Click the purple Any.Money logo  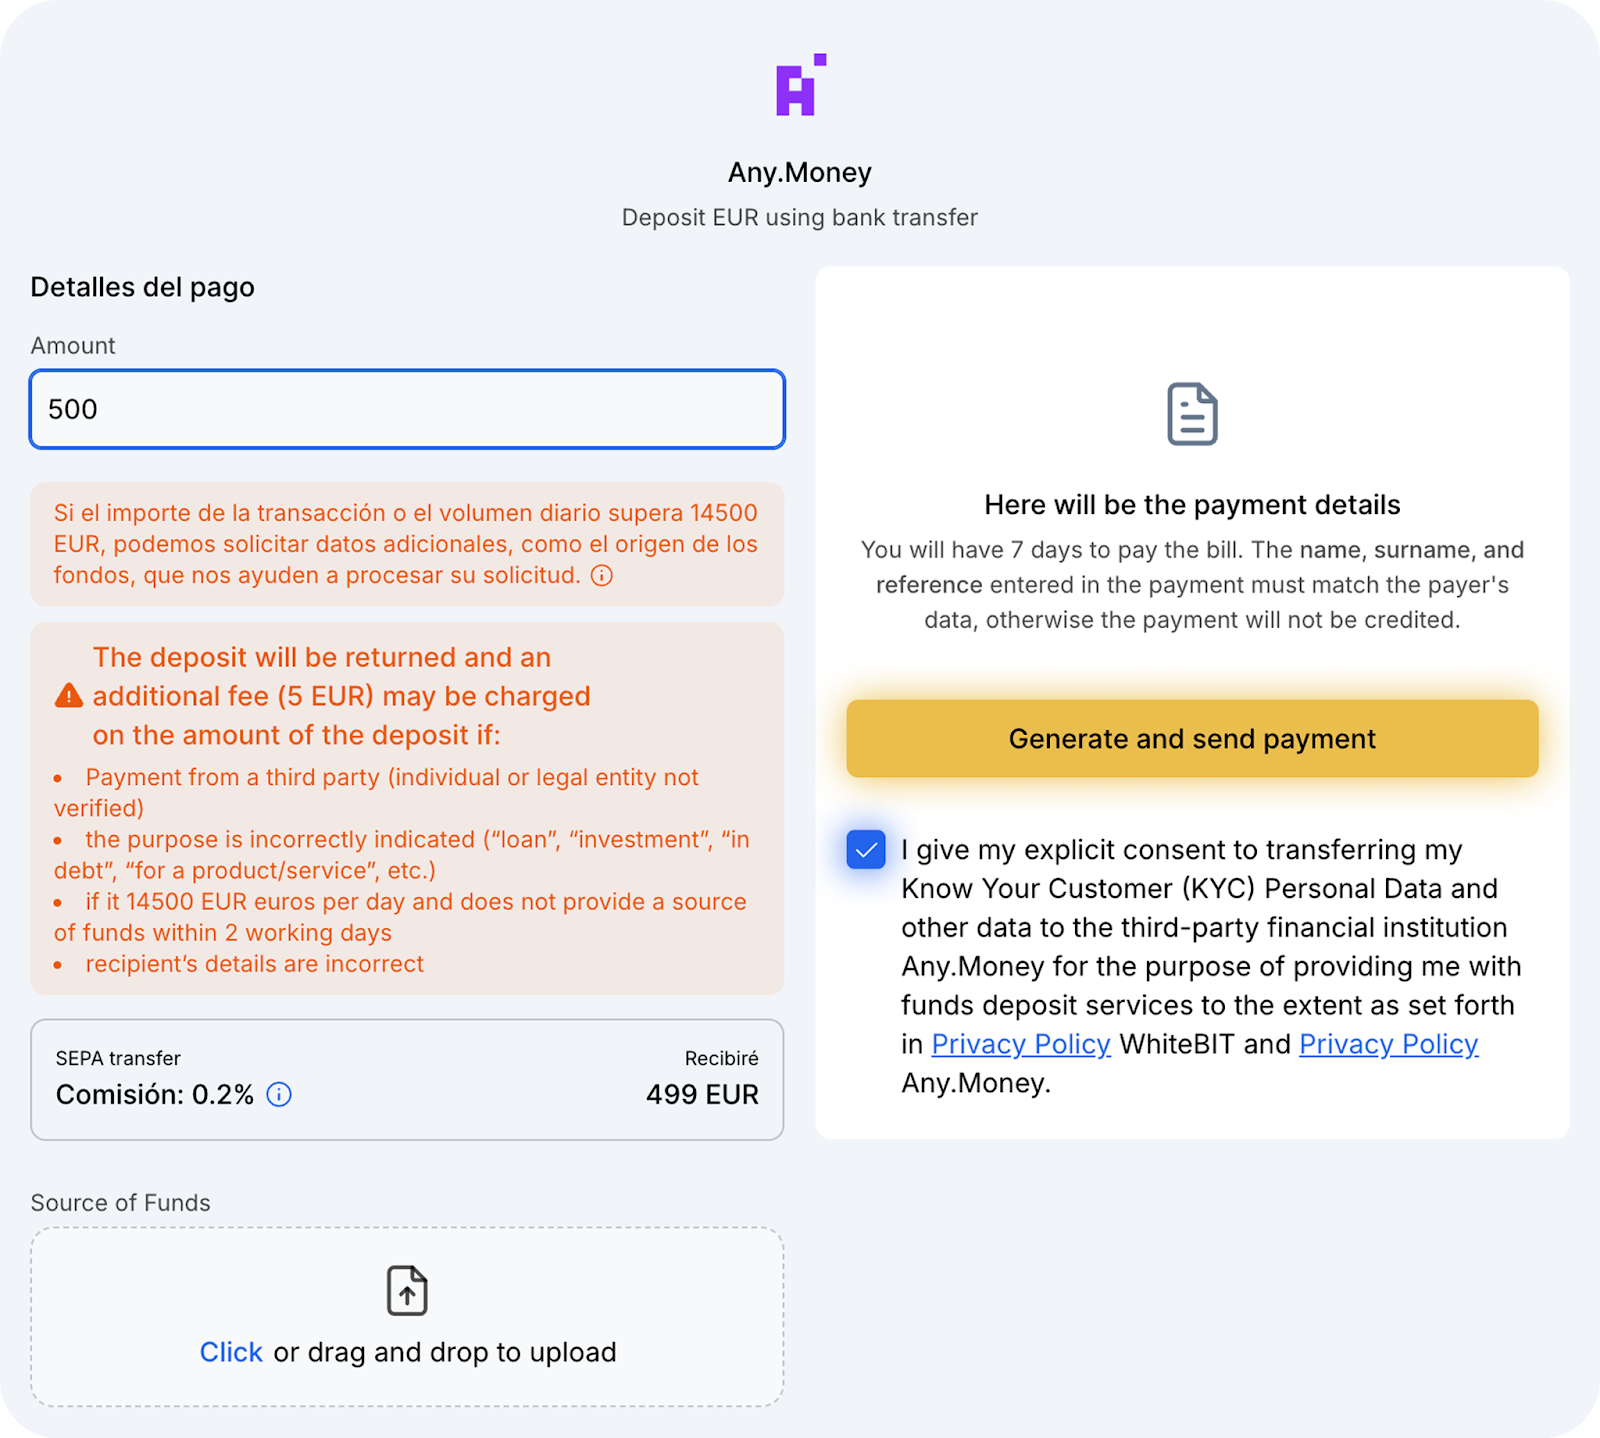pyautogui.click(x=799, y=86)
